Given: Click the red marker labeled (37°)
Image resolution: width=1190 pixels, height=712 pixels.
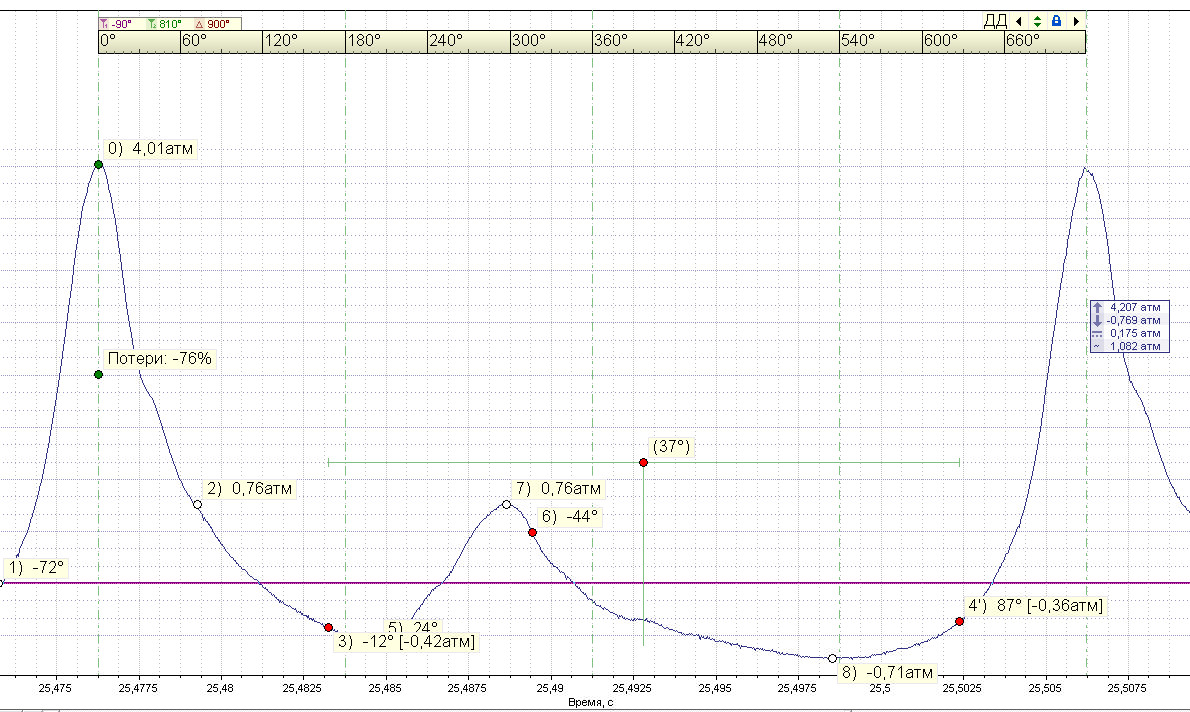Looking at the screenshot, I should click(644, 462).
